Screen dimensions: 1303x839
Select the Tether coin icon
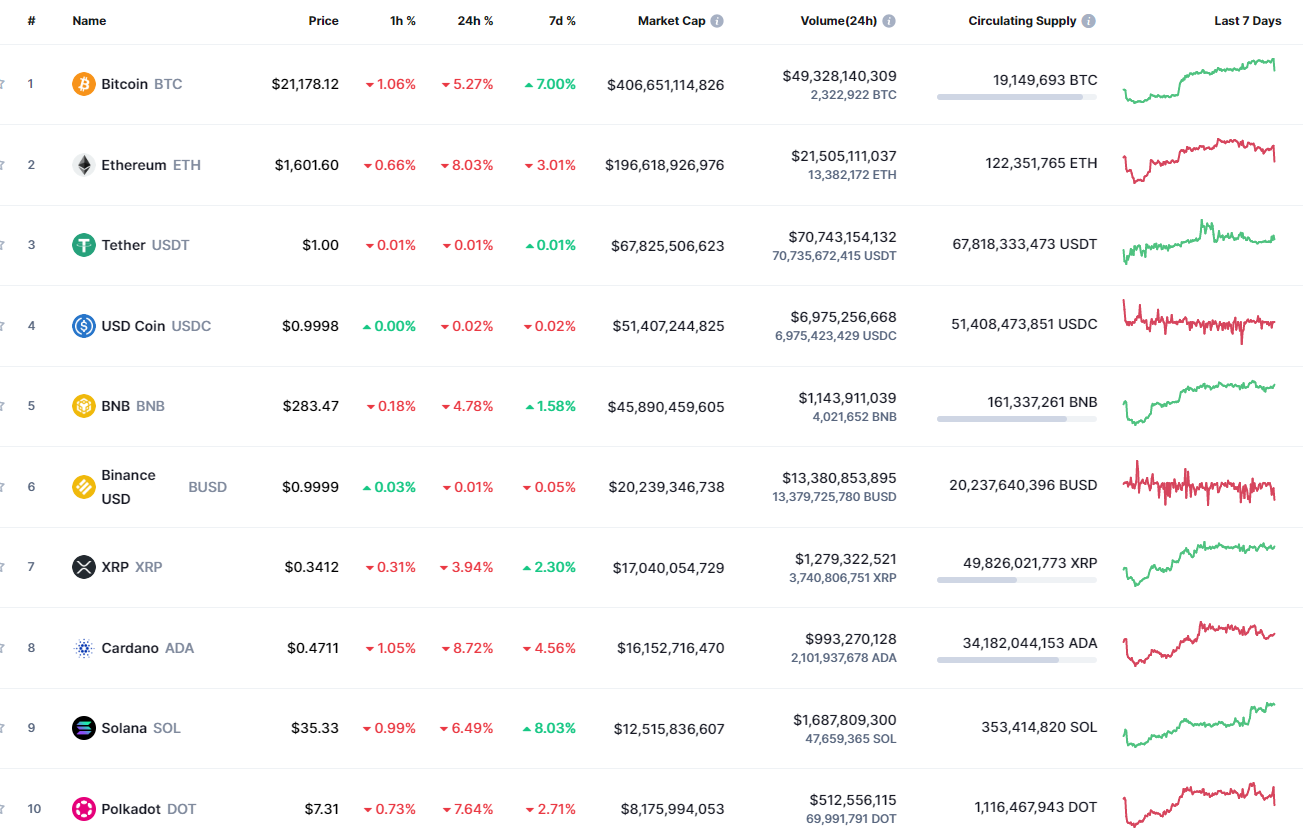84,245
